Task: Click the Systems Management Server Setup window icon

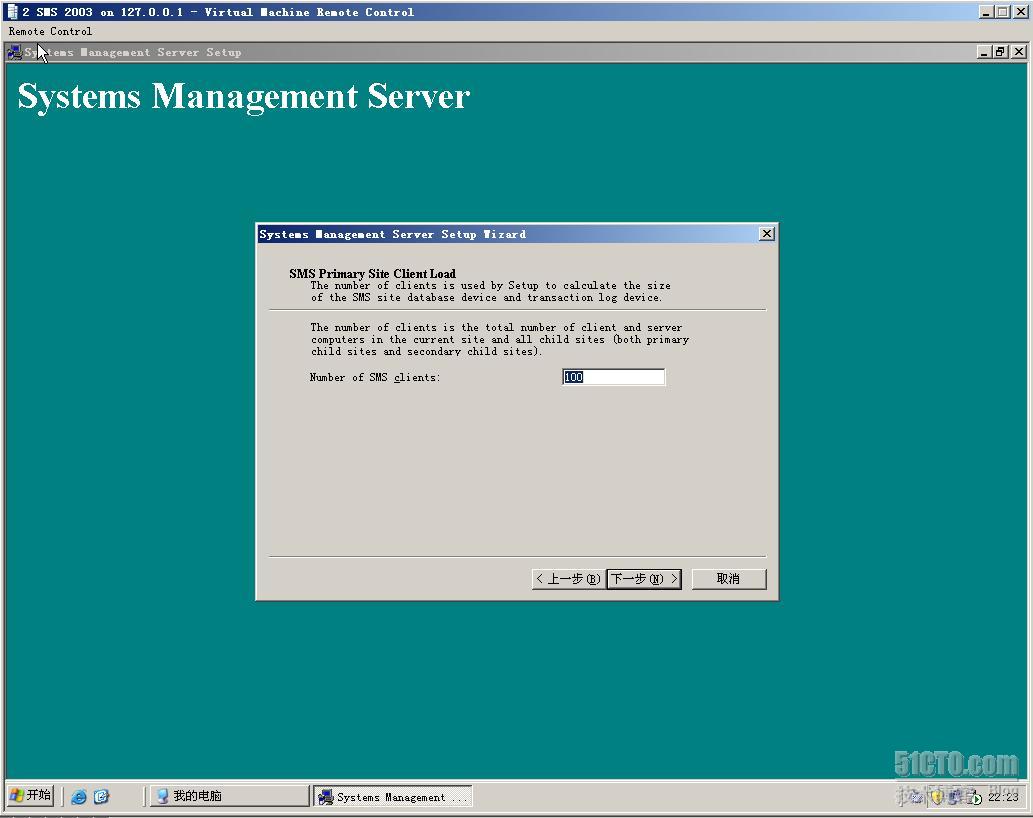Action: tap(14, 52)
